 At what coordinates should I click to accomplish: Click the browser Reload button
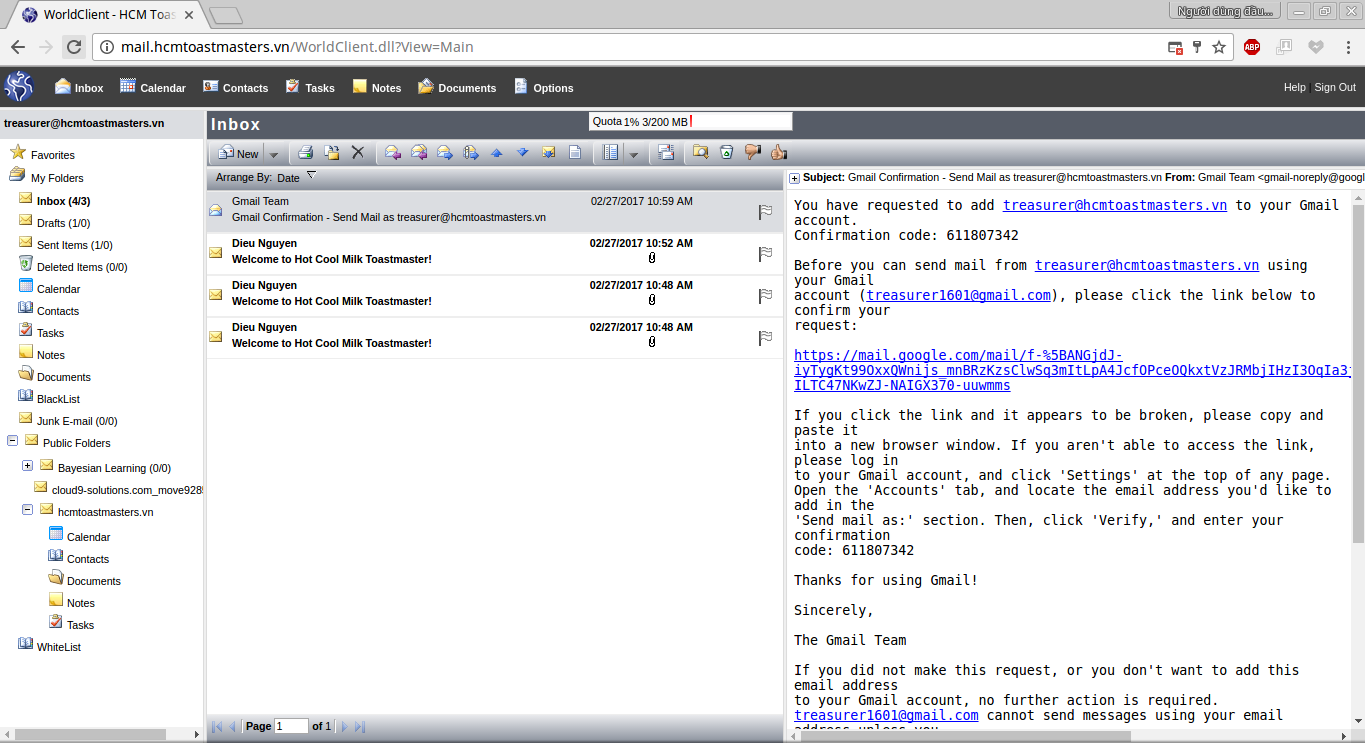point(74,47)
